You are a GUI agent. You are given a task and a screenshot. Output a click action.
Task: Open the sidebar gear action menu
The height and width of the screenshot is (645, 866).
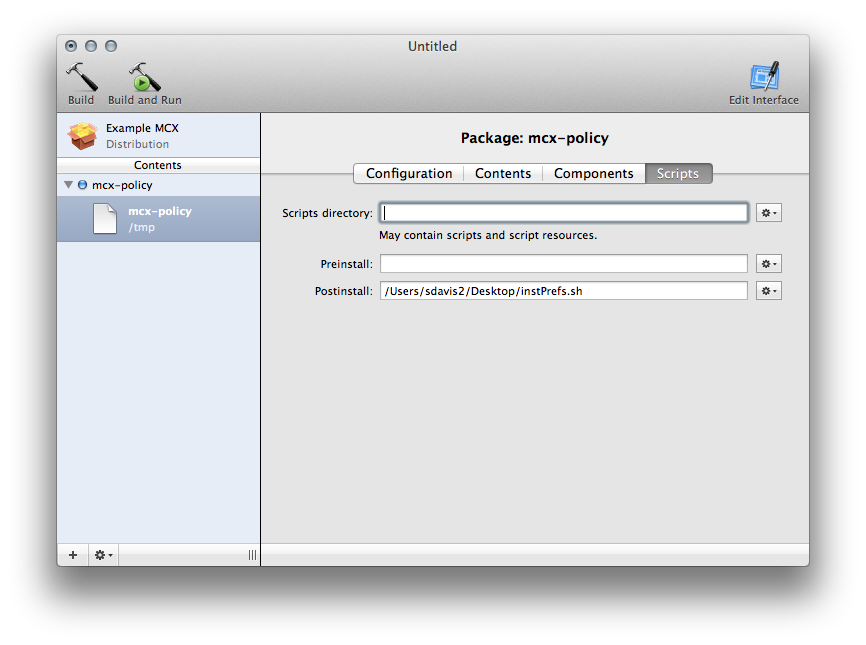click(x=103, y=555)
